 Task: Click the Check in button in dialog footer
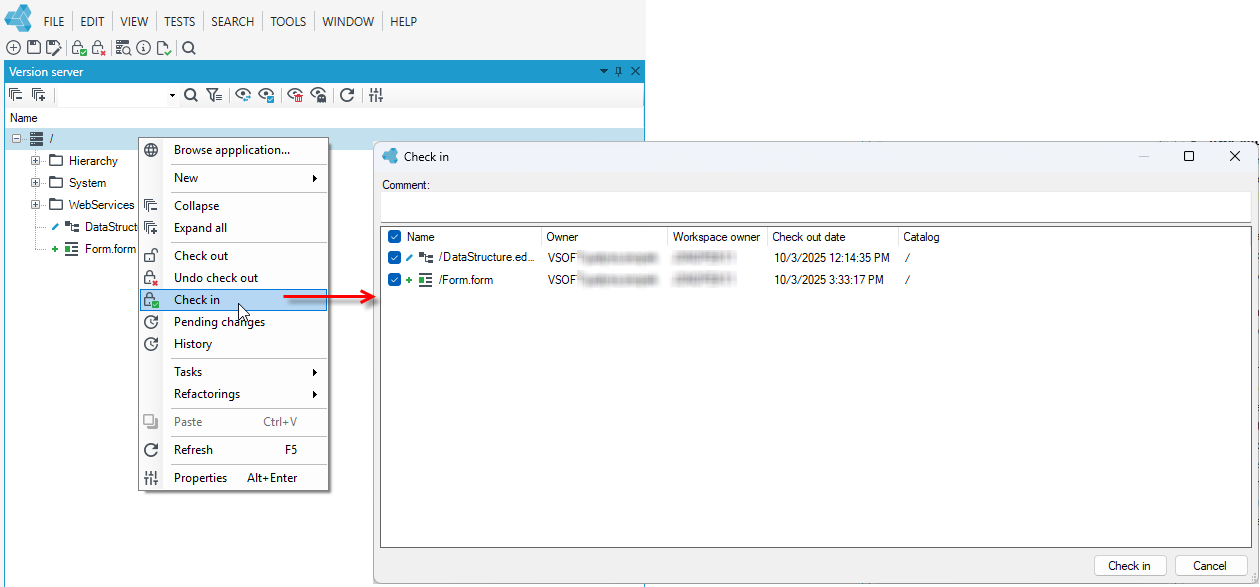1129,566
